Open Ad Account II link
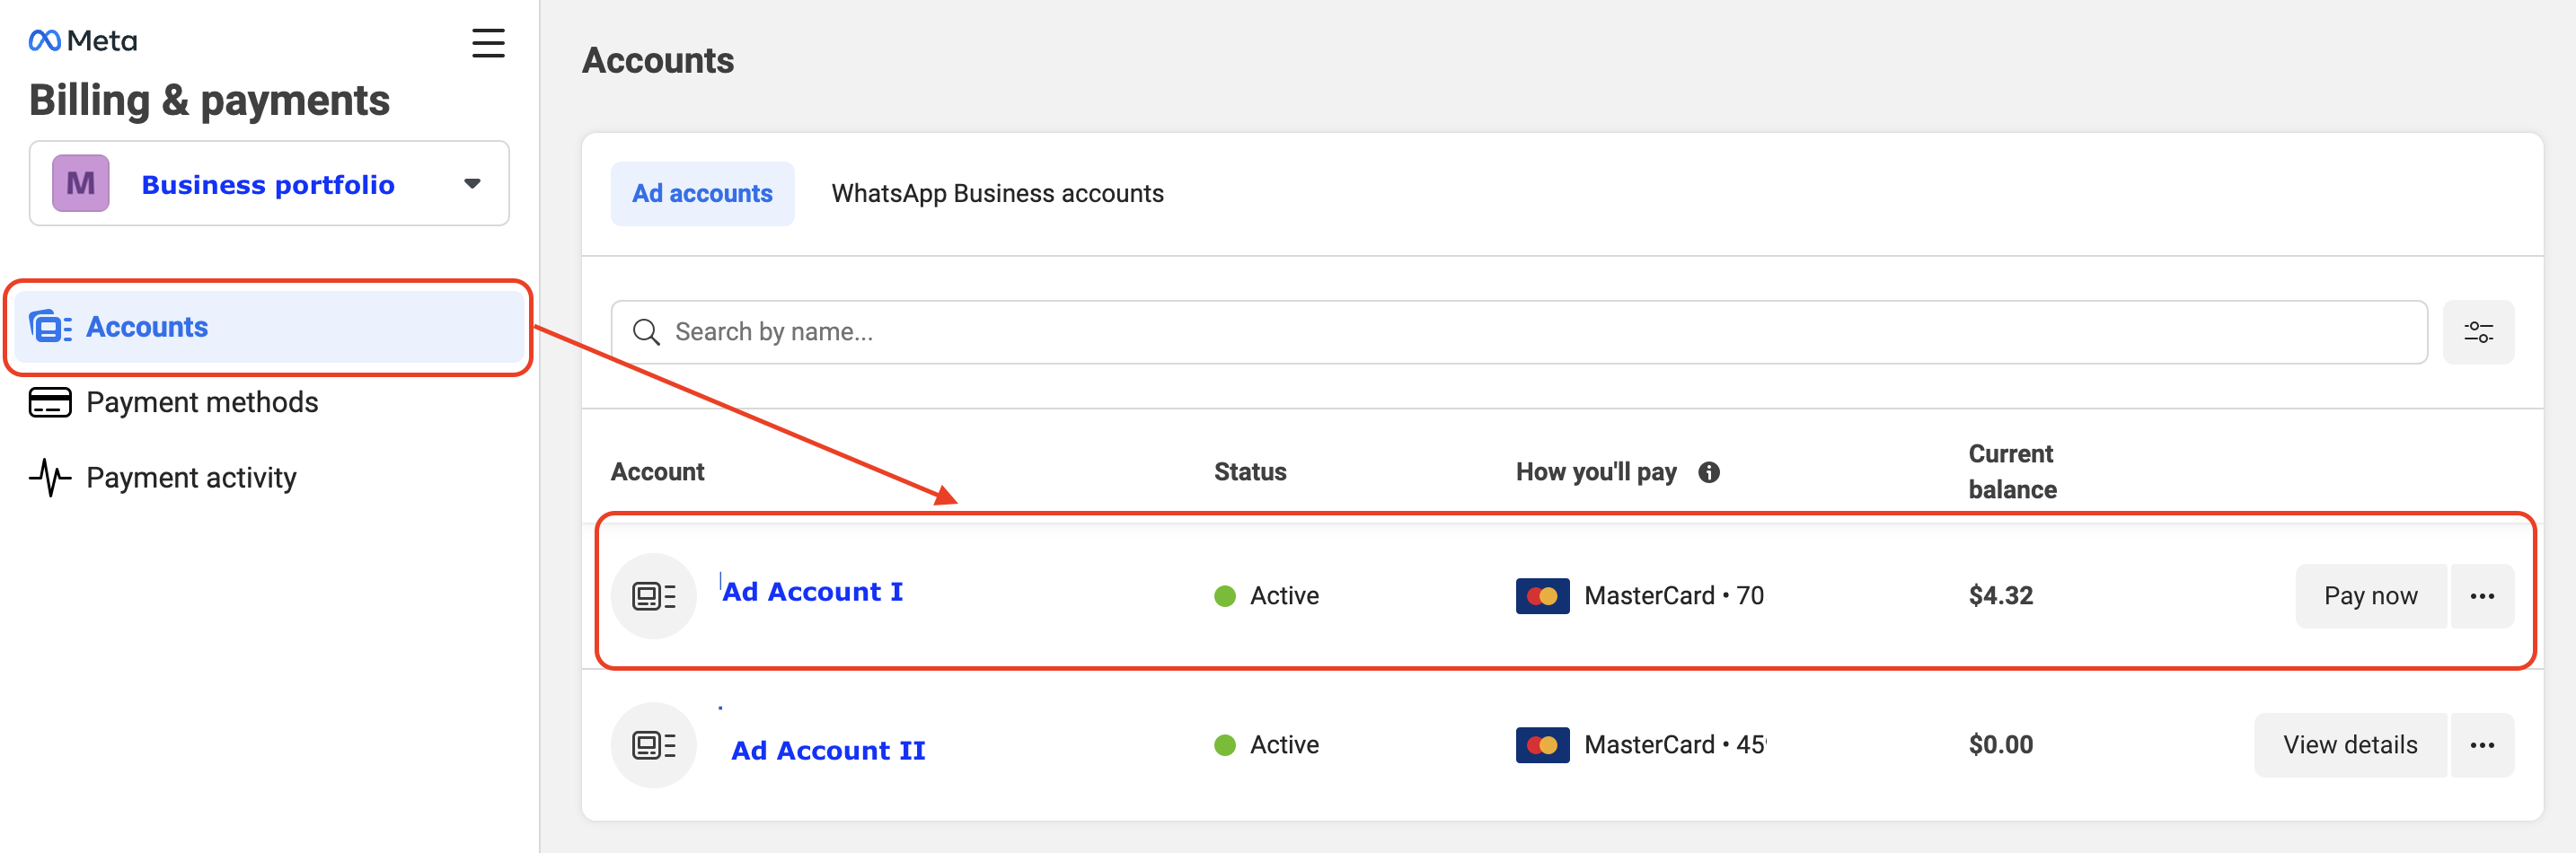Screen dimensions: 2576x853 (828, 751)
